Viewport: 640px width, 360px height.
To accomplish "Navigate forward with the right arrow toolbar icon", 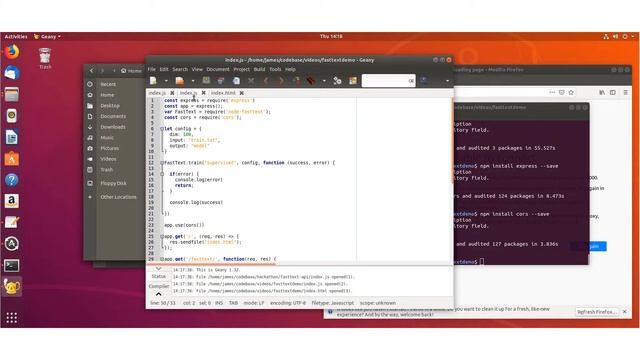I will [281, 81].
